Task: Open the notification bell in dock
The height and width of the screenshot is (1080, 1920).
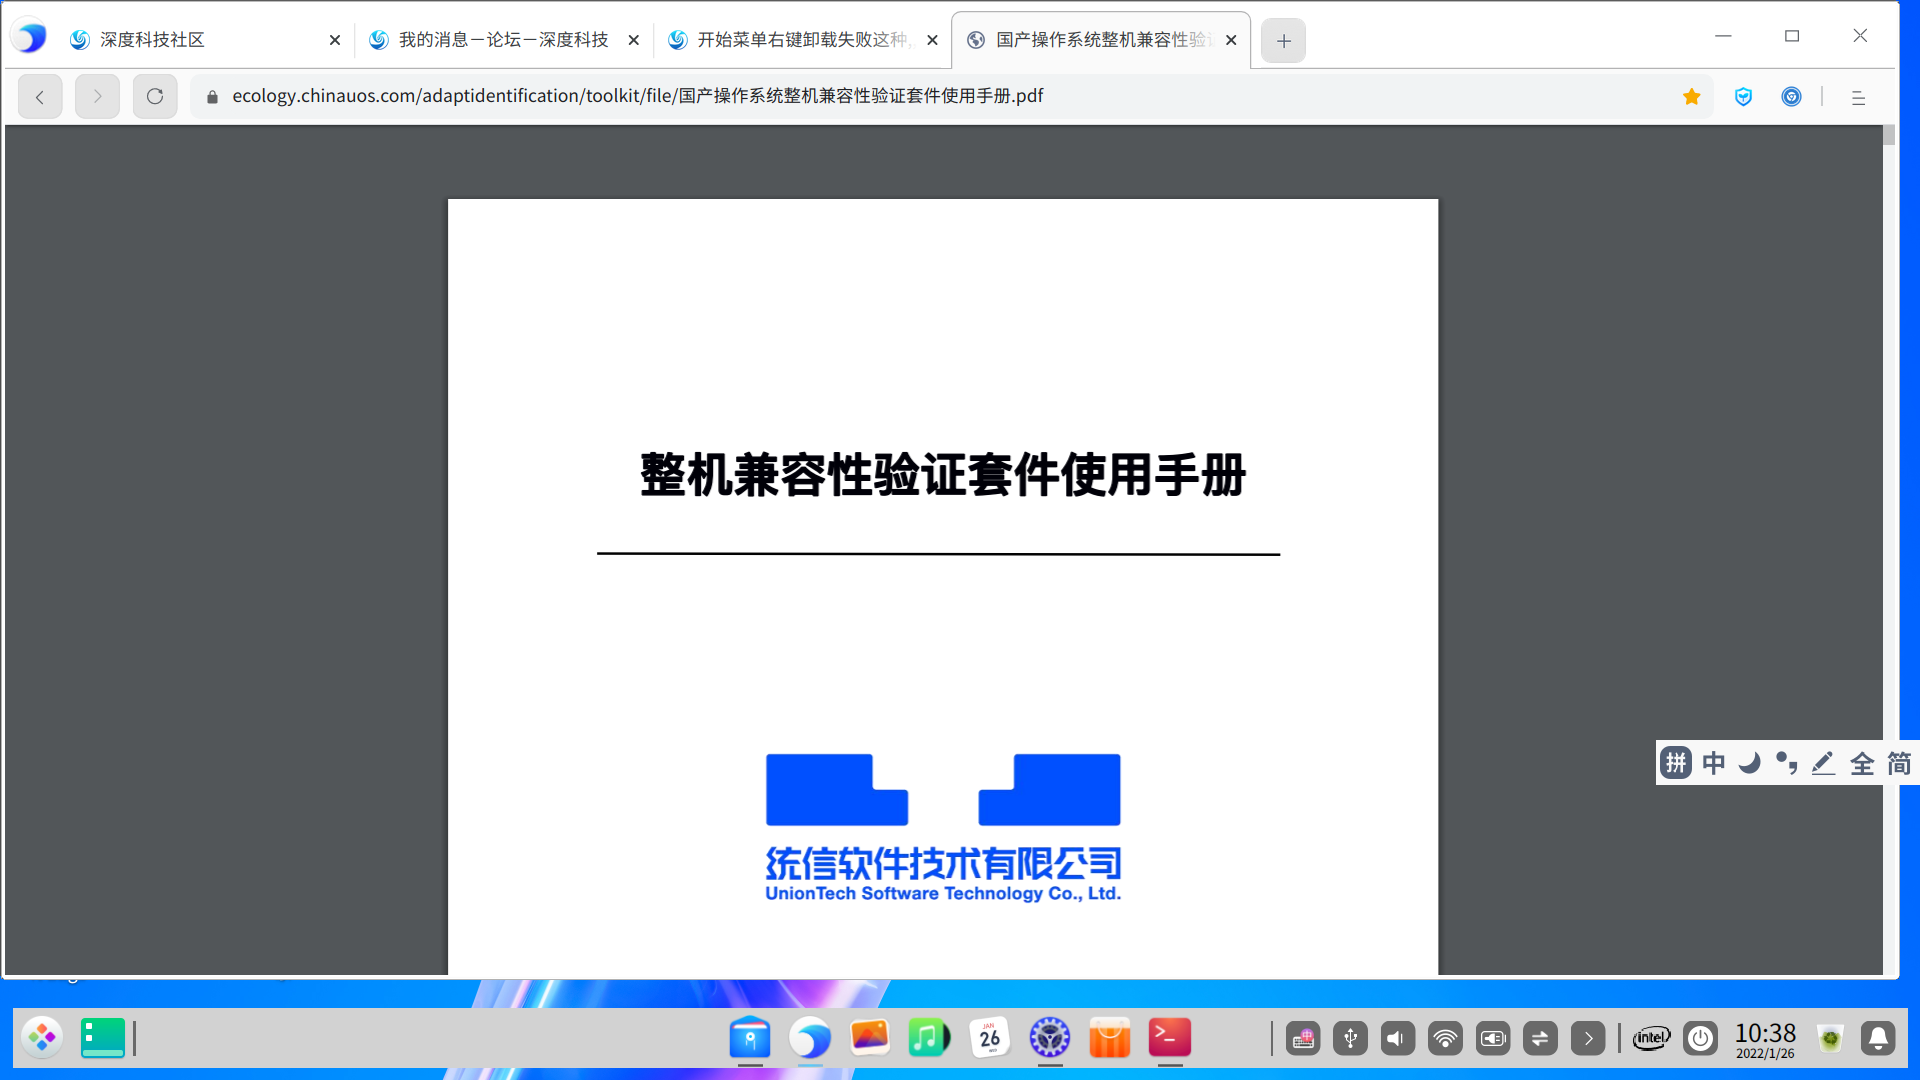Action: click(1877, 1038)
